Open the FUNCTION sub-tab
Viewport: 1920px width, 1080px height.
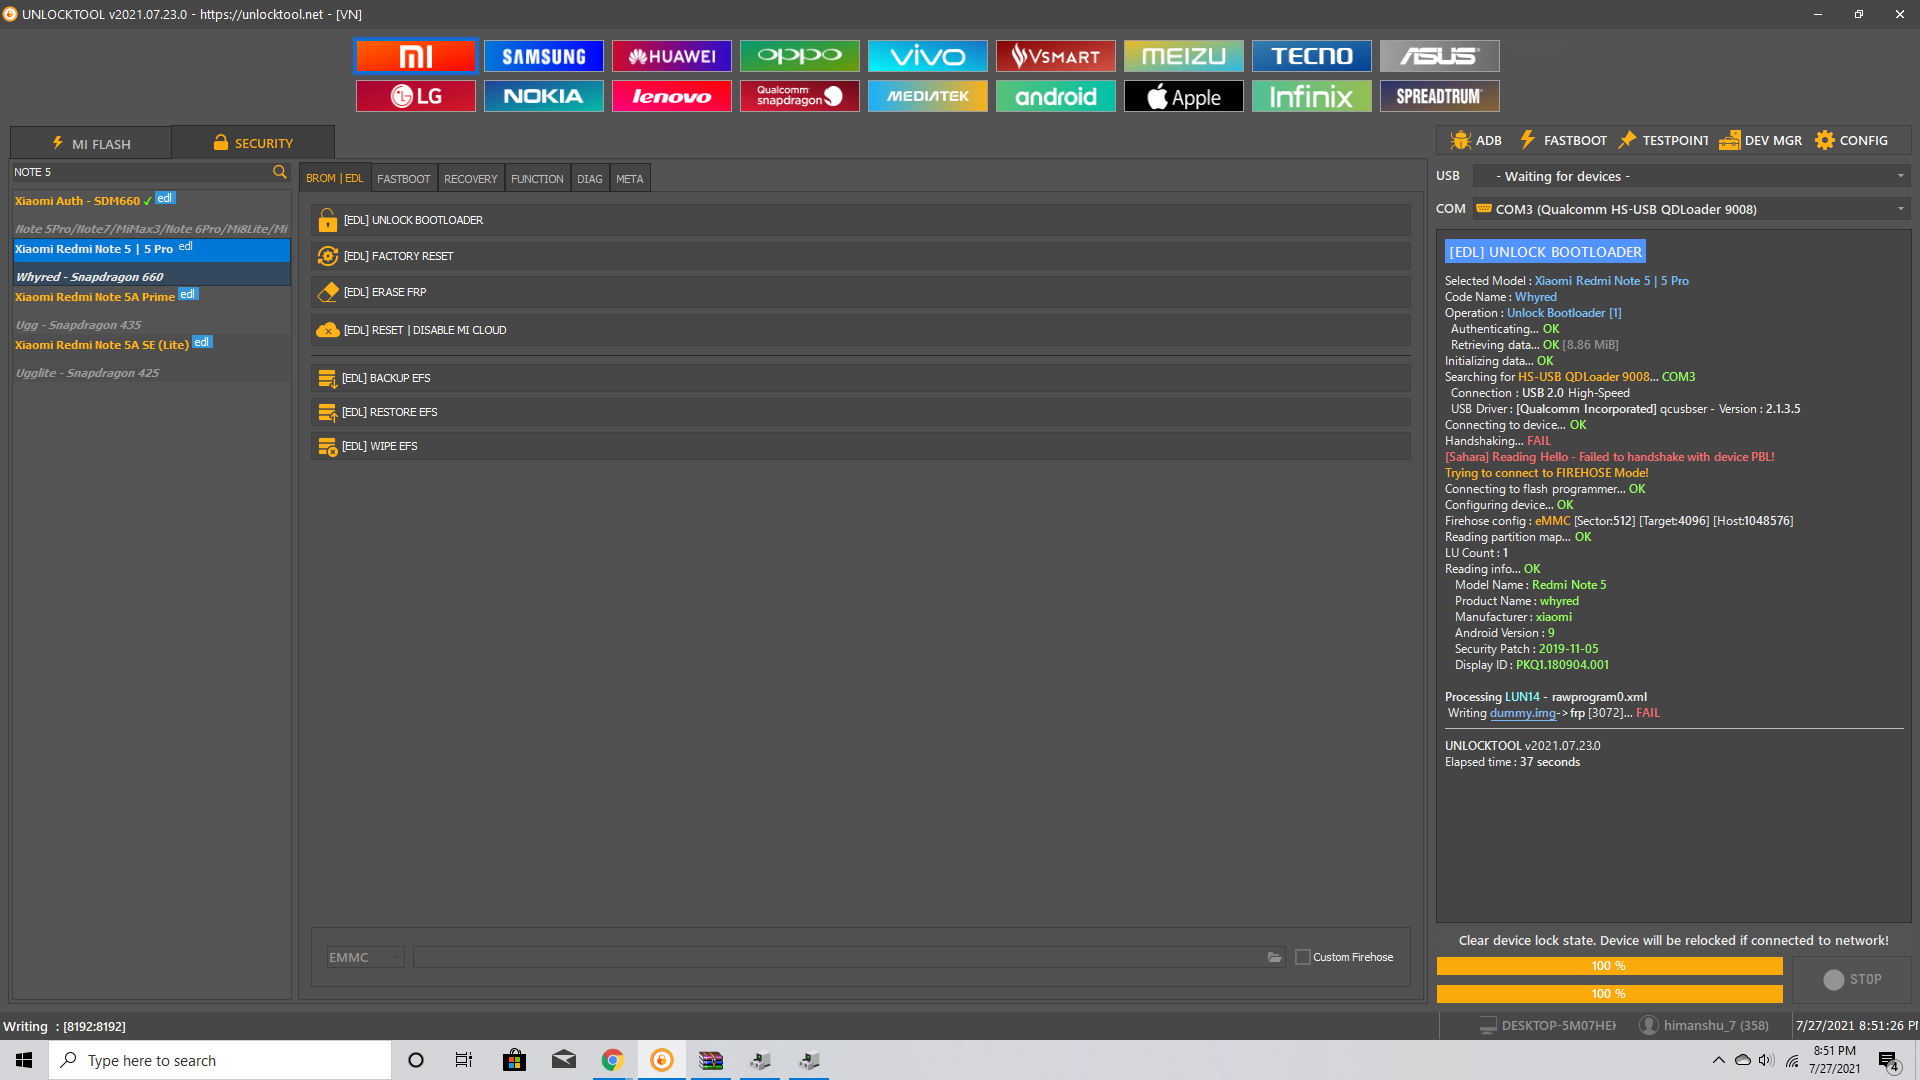pyautogui.click(x=538, y=179)
